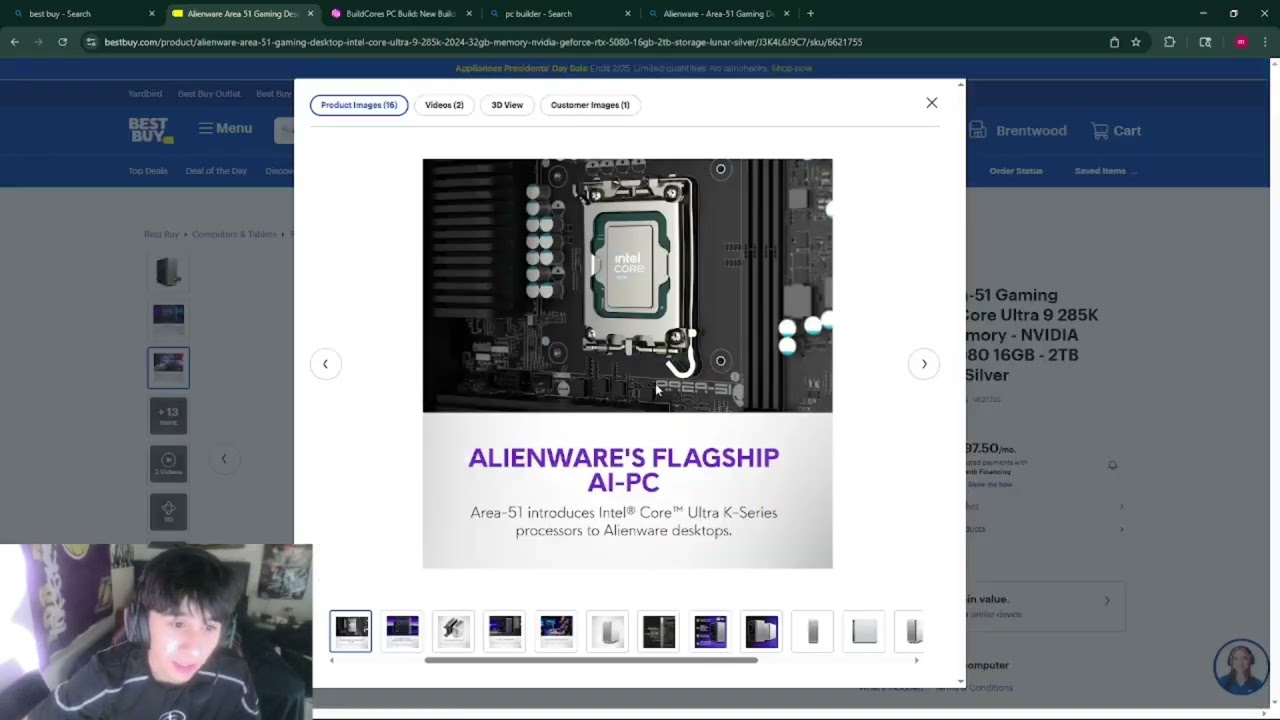Screen dimensions: 1280x720
Task: Reload the Best Buy page
Action: coord(62,42)
